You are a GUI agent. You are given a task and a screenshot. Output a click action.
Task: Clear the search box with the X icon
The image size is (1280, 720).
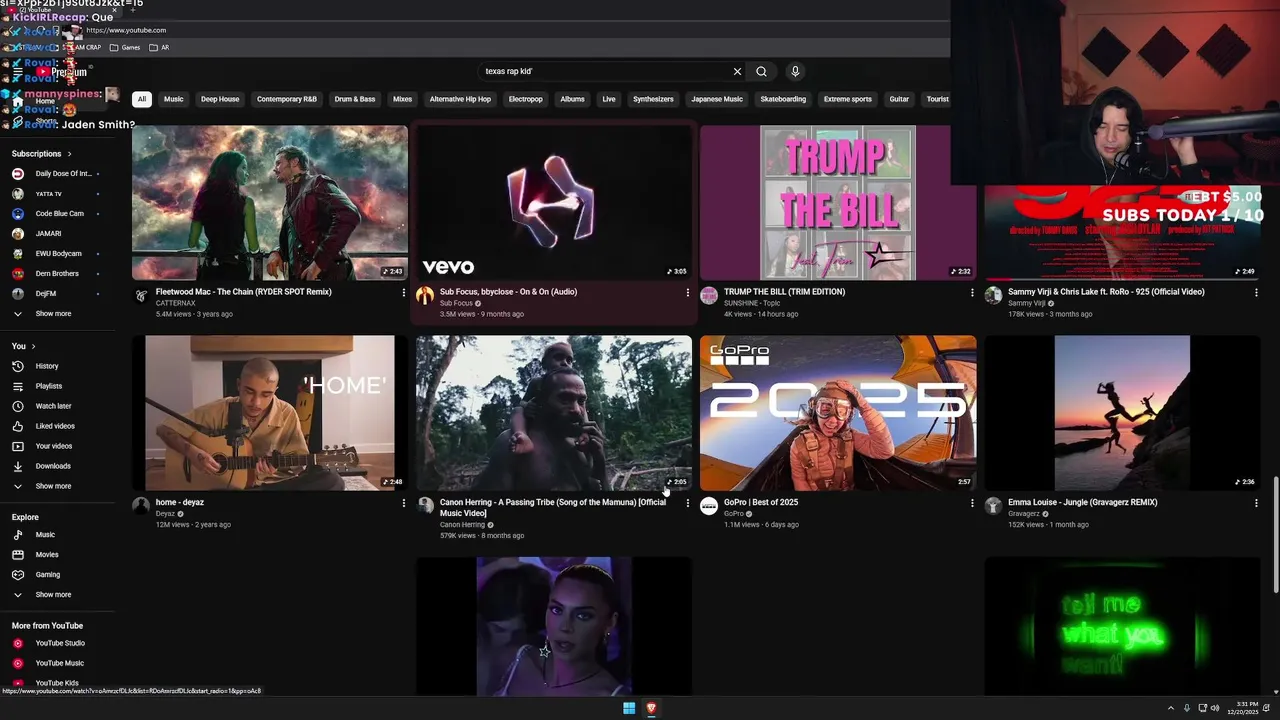[737, 71]
